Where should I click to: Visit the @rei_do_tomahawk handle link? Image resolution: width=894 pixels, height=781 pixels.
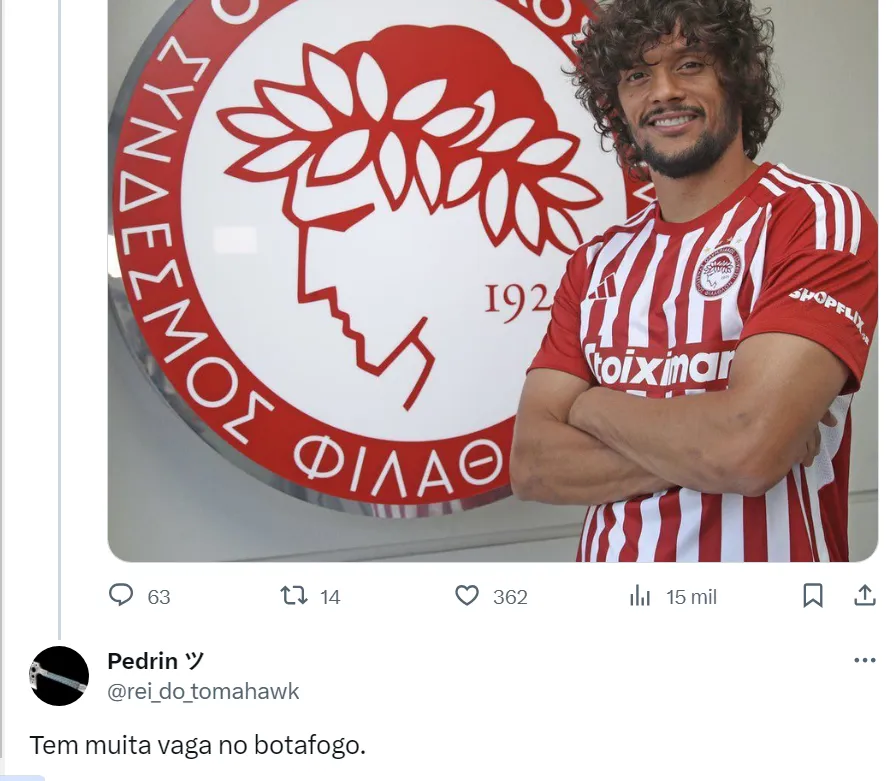tap(203, 691)
